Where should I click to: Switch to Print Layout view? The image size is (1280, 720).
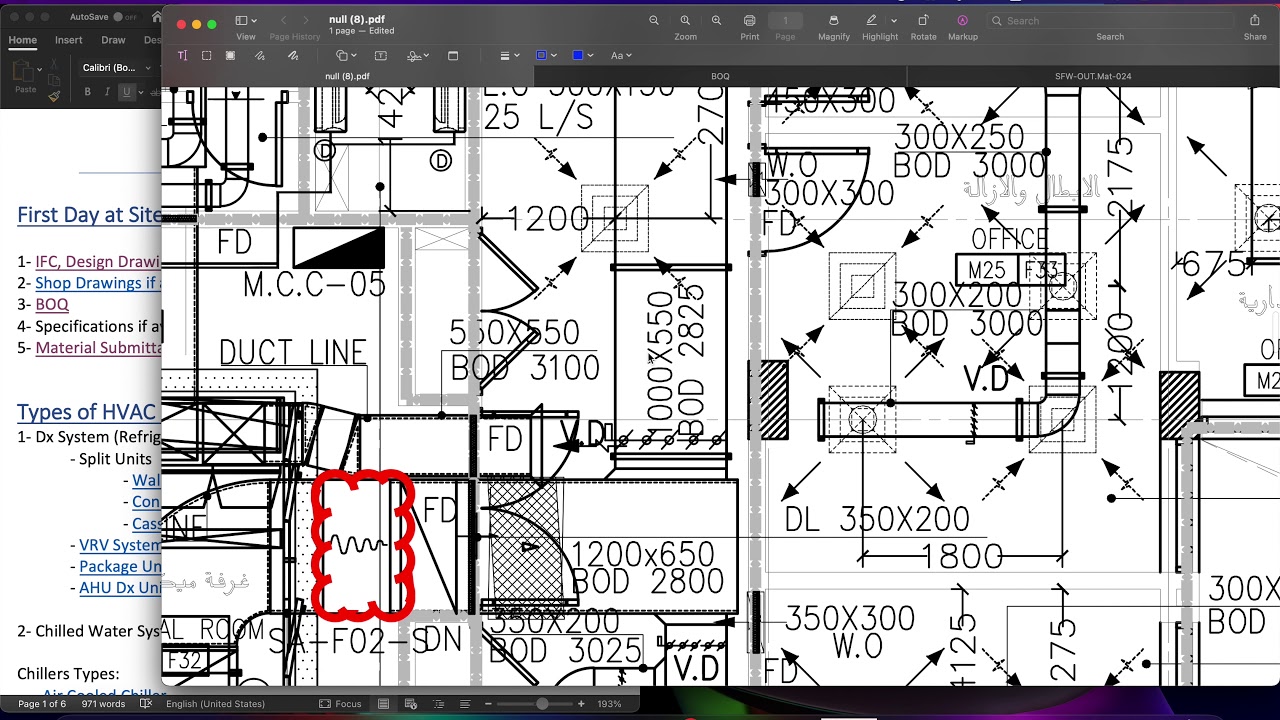[x=383, y=704]
